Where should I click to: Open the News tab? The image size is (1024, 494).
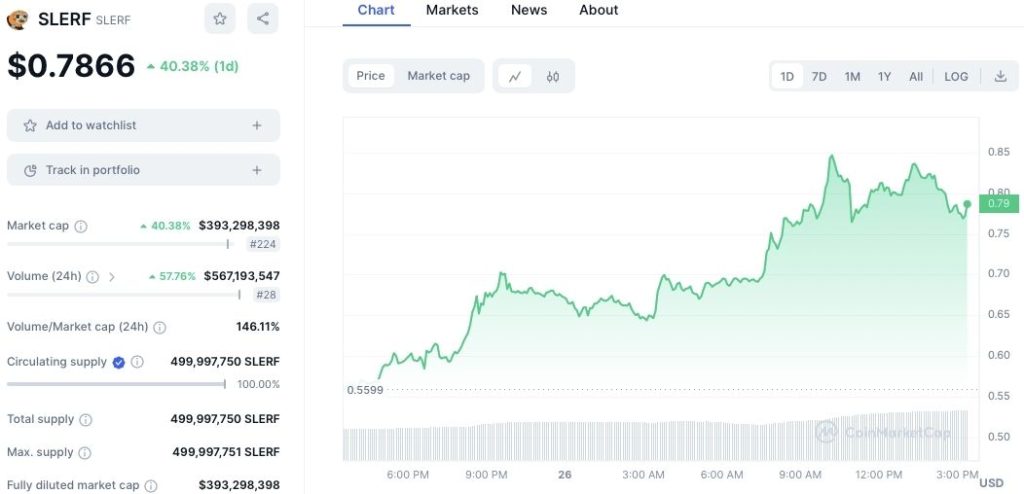pyautogui.click(x=529, y=10)
